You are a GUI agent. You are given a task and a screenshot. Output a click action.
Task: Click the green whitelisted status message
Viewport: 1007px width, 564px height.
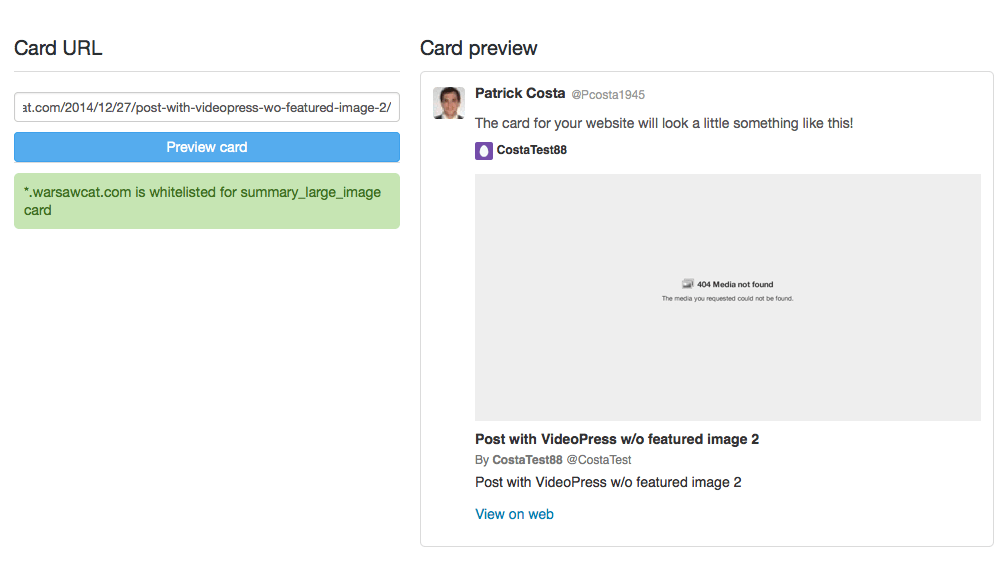[x=207, y=201]
